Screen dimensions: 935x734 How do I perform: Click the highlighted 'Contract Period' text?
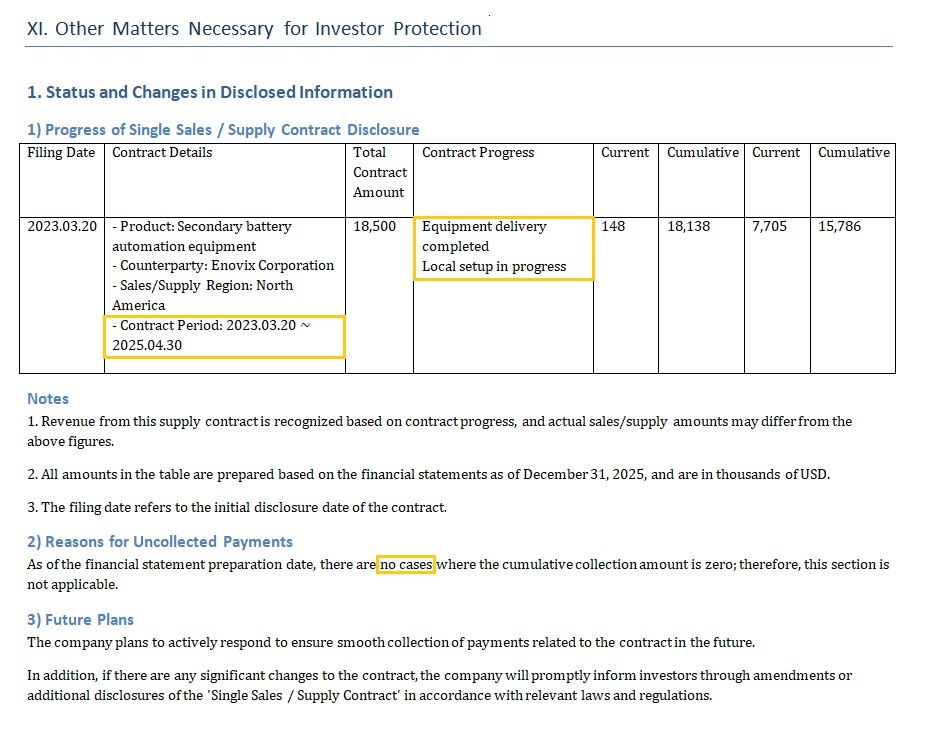point(224,335)
